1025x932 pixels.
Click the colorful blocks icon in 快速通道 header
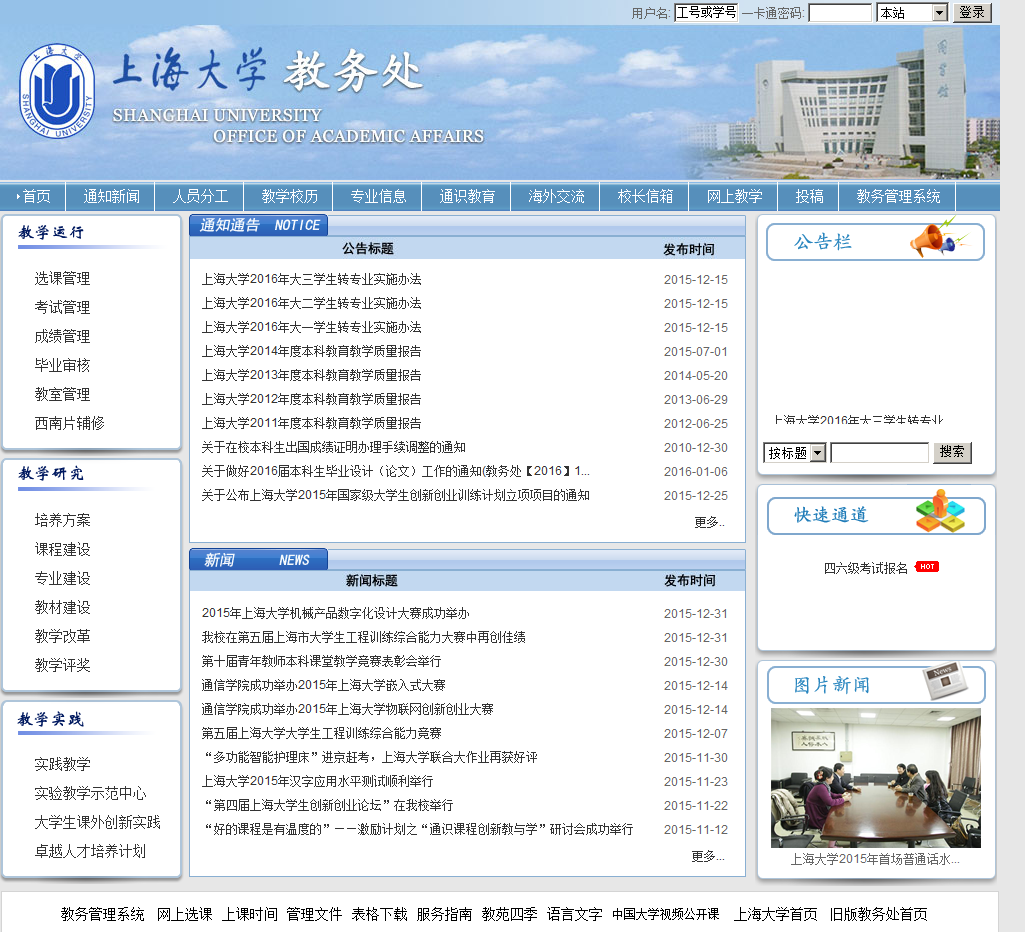[940, 511]
